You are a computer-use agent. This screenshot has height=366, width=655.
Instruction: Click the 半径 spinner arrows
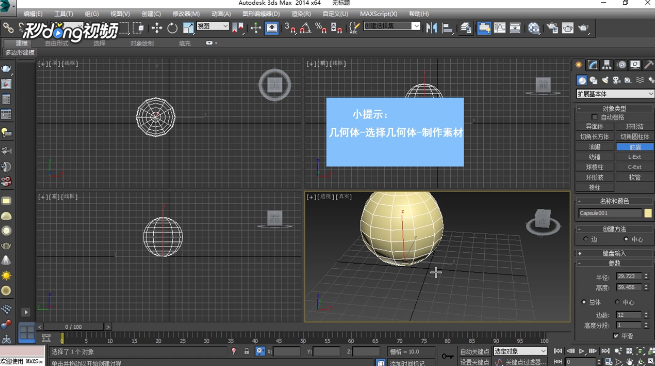pos(646,276)
